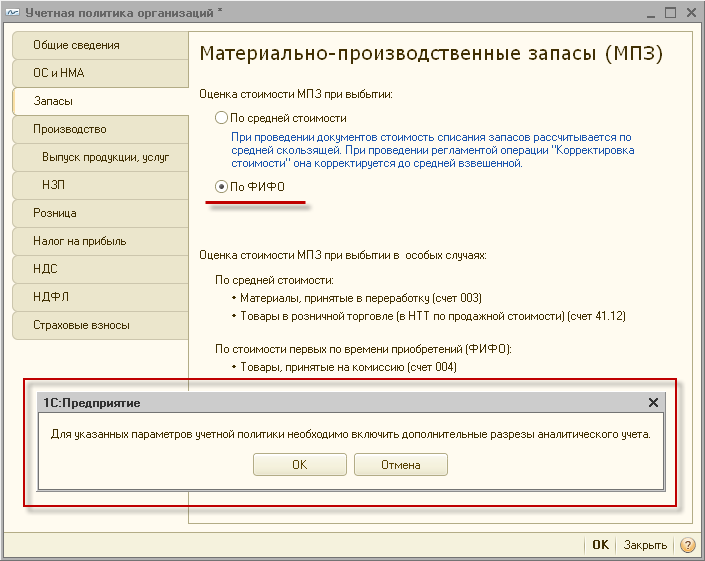Open the НДФЛ tab
The width and height of the screenshot is (705, 561).
coord(100,297)
